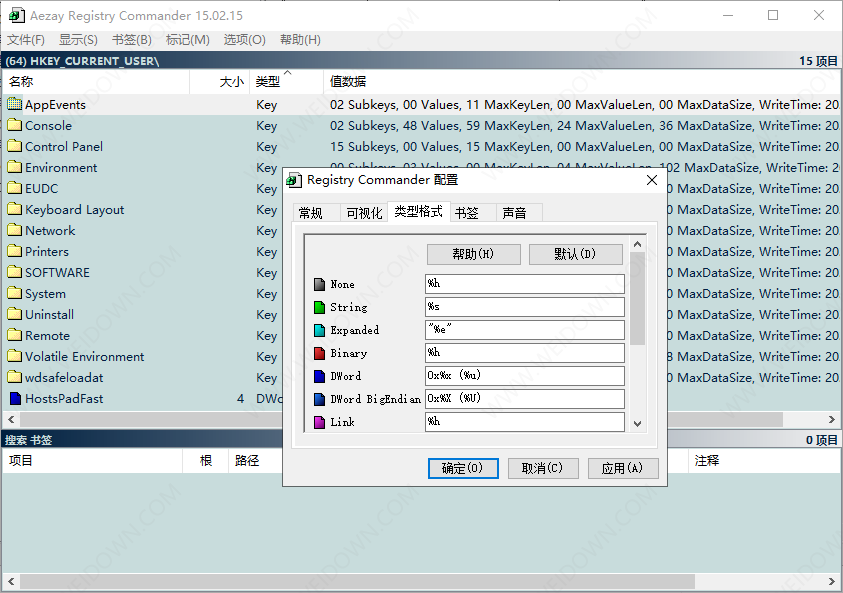843x593 pixels.
Task: Open the 书签(B) menu
Action: [132, 40]
